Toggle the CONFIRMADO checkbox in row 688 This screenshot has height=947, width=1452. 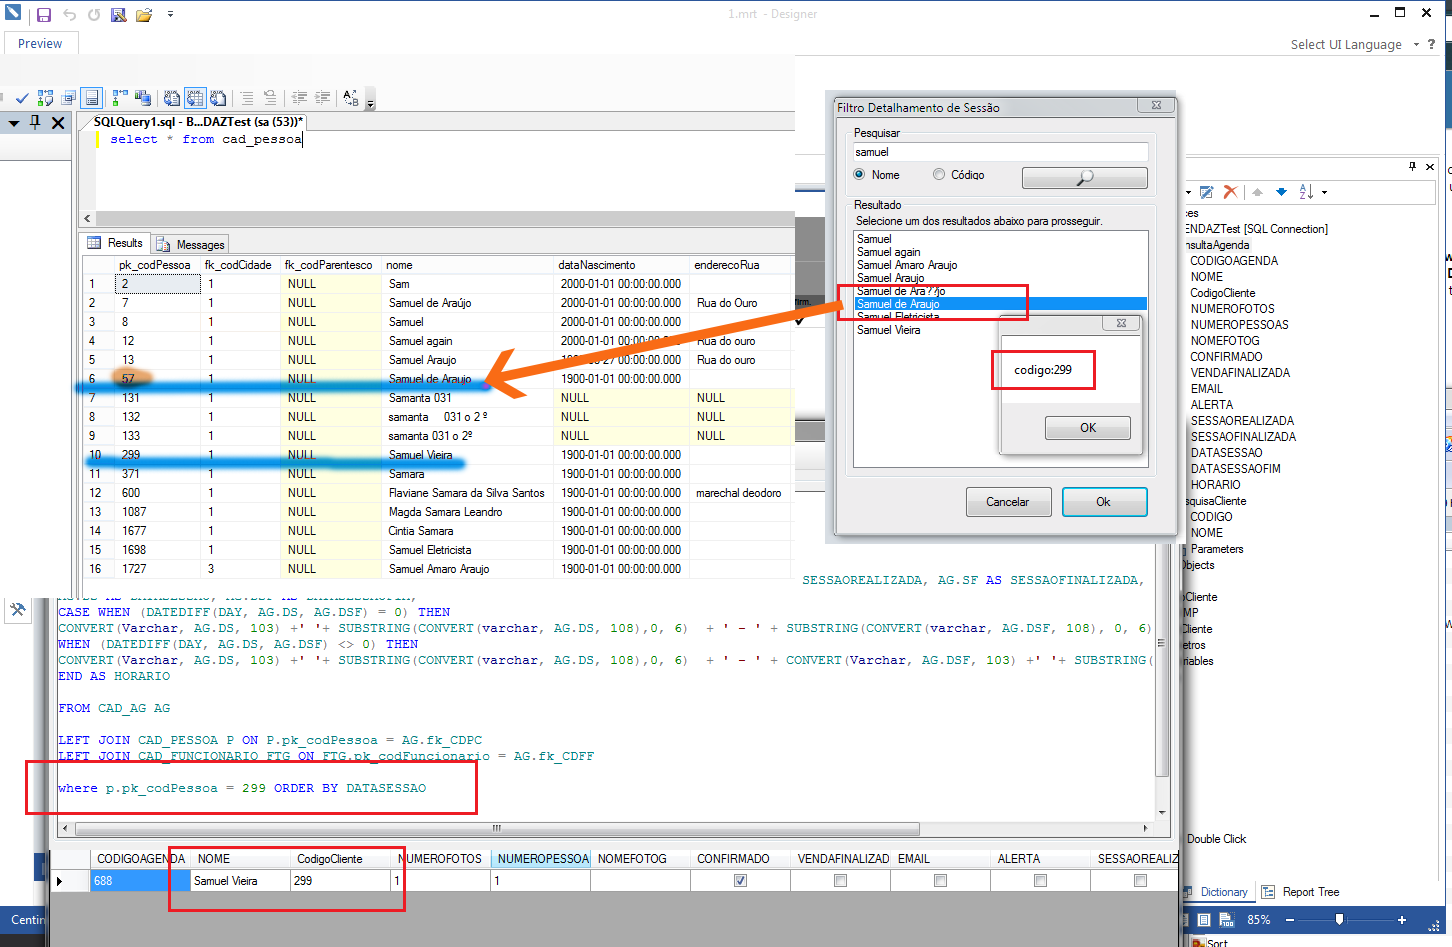tap(740, 881)
